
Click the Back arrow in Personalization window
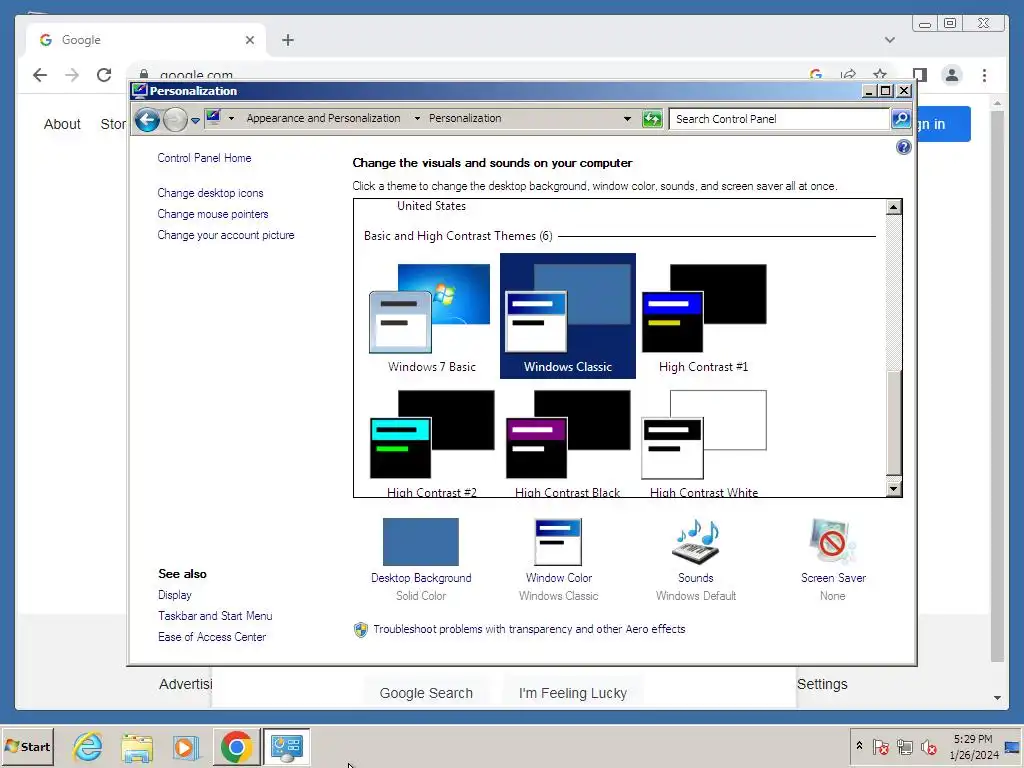pyautogui.click(x=148, y=120)
